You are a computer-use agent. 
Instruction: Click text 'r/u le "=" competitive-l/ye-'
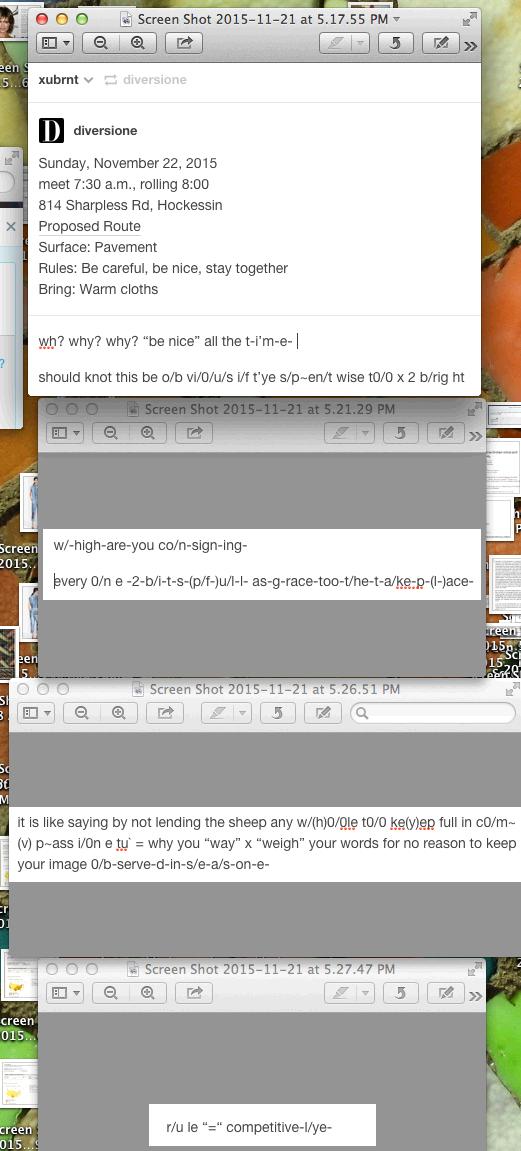point(250,1126)
